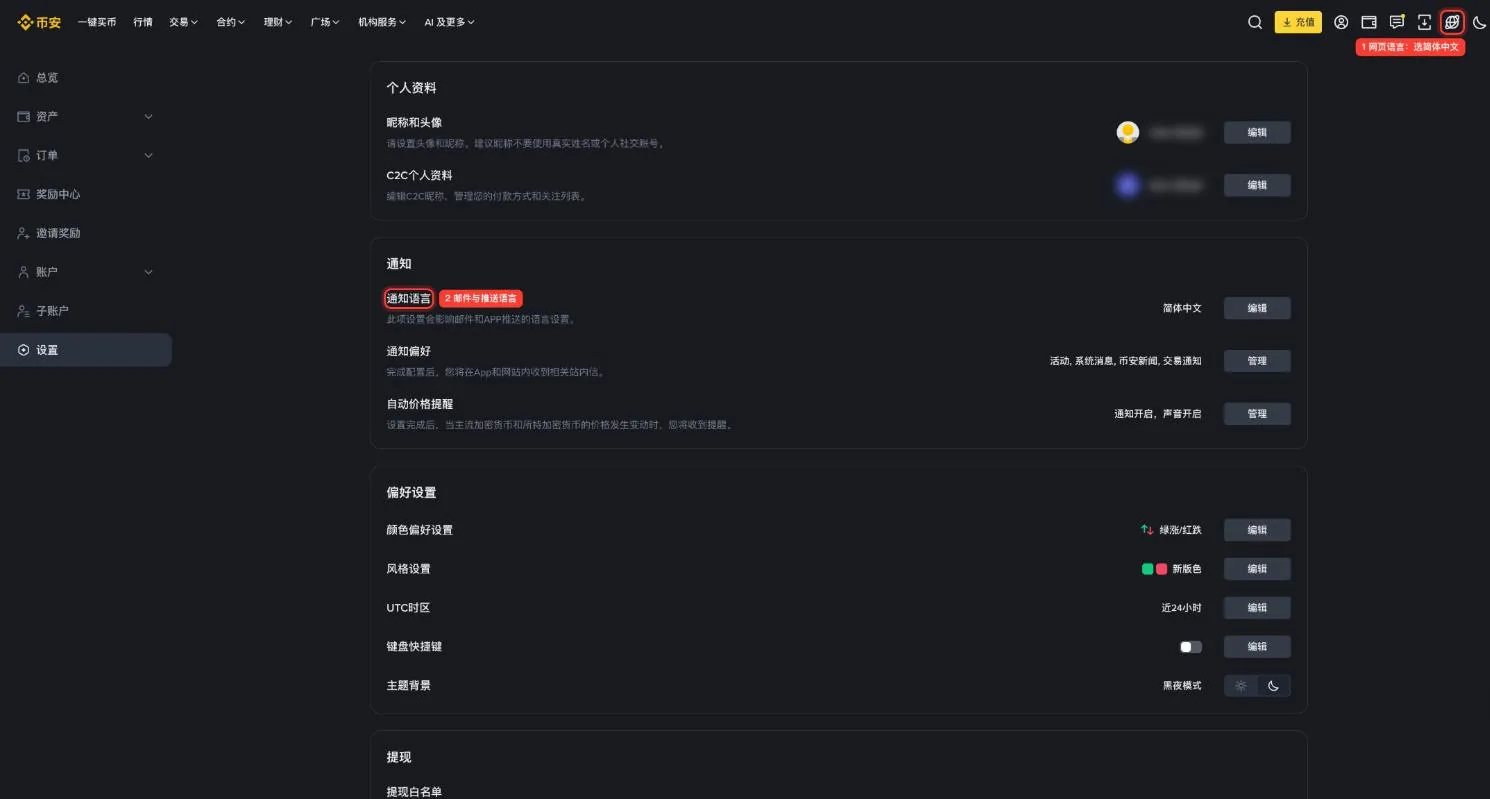Click 管理 for 自动价格提醒

click(1257, 414)
